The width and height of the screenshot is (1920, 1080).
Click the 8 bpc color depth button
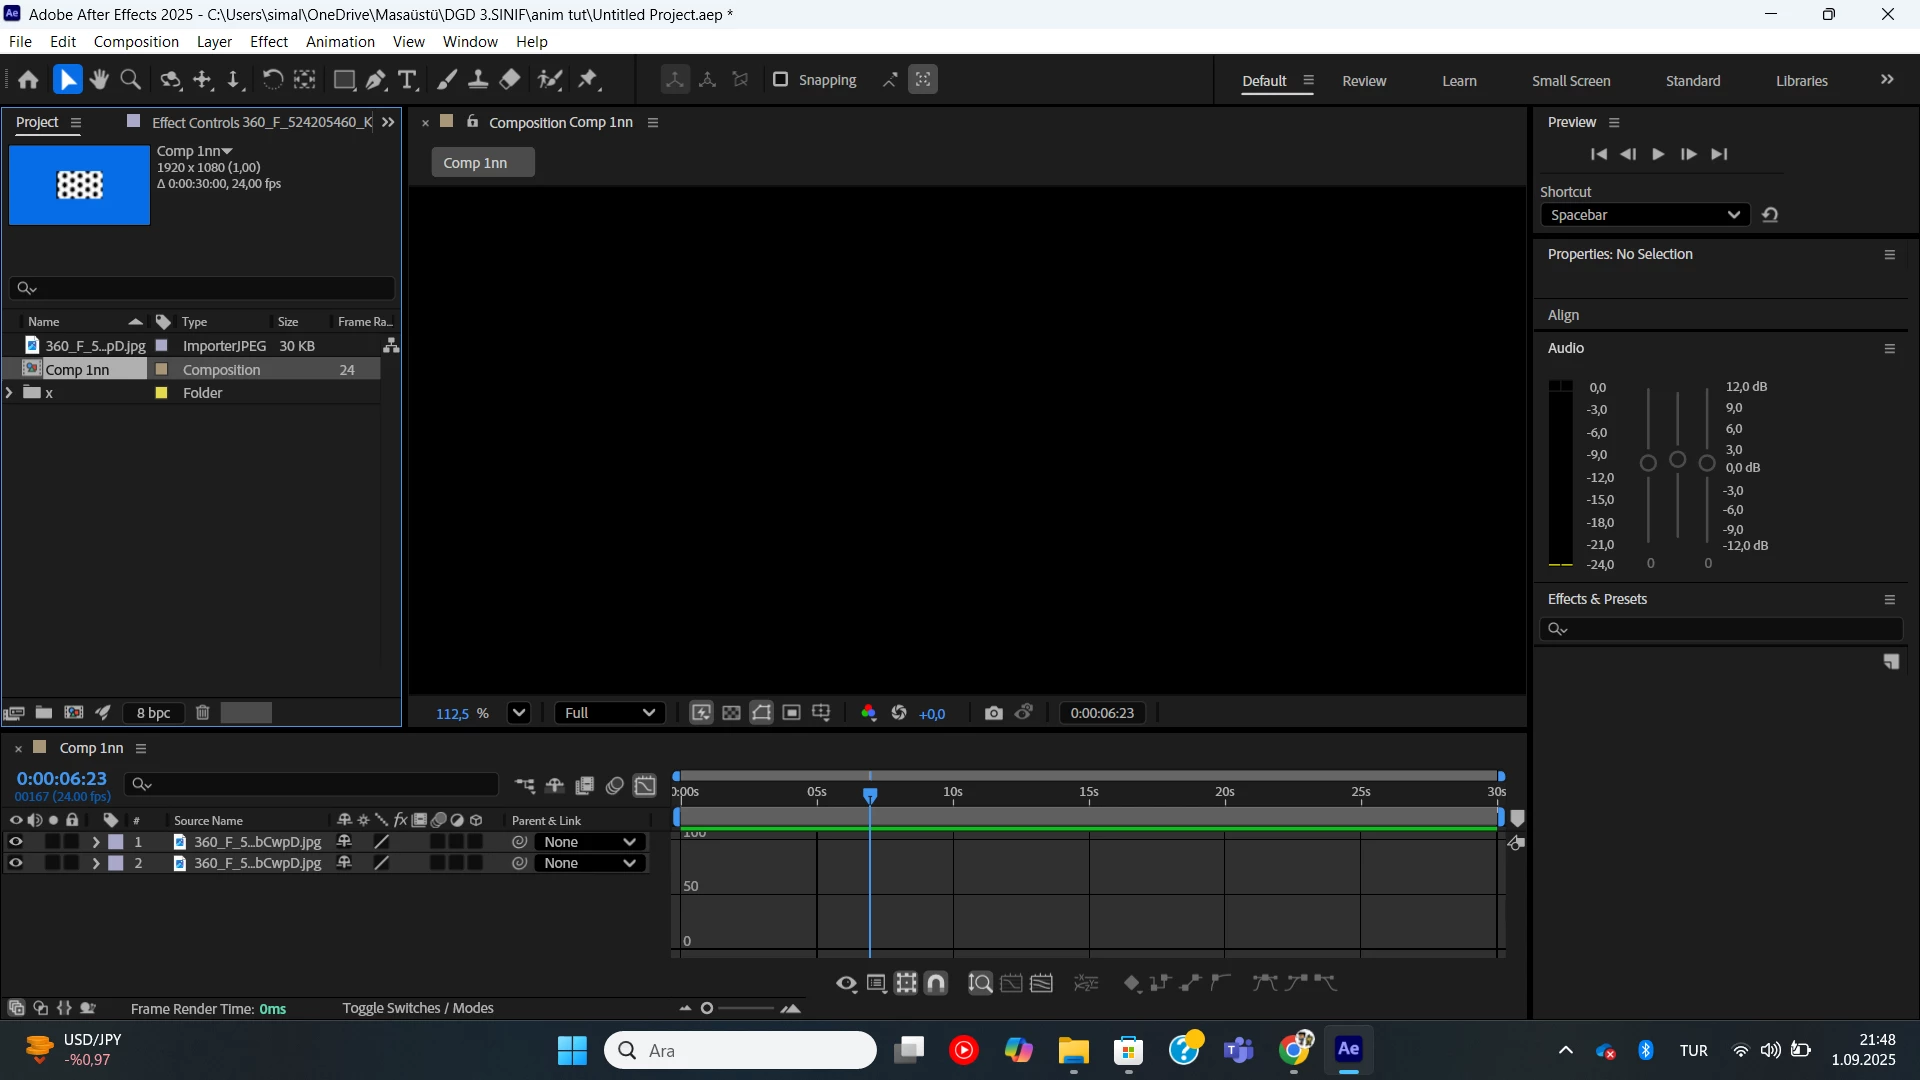(x=153, y=713)
